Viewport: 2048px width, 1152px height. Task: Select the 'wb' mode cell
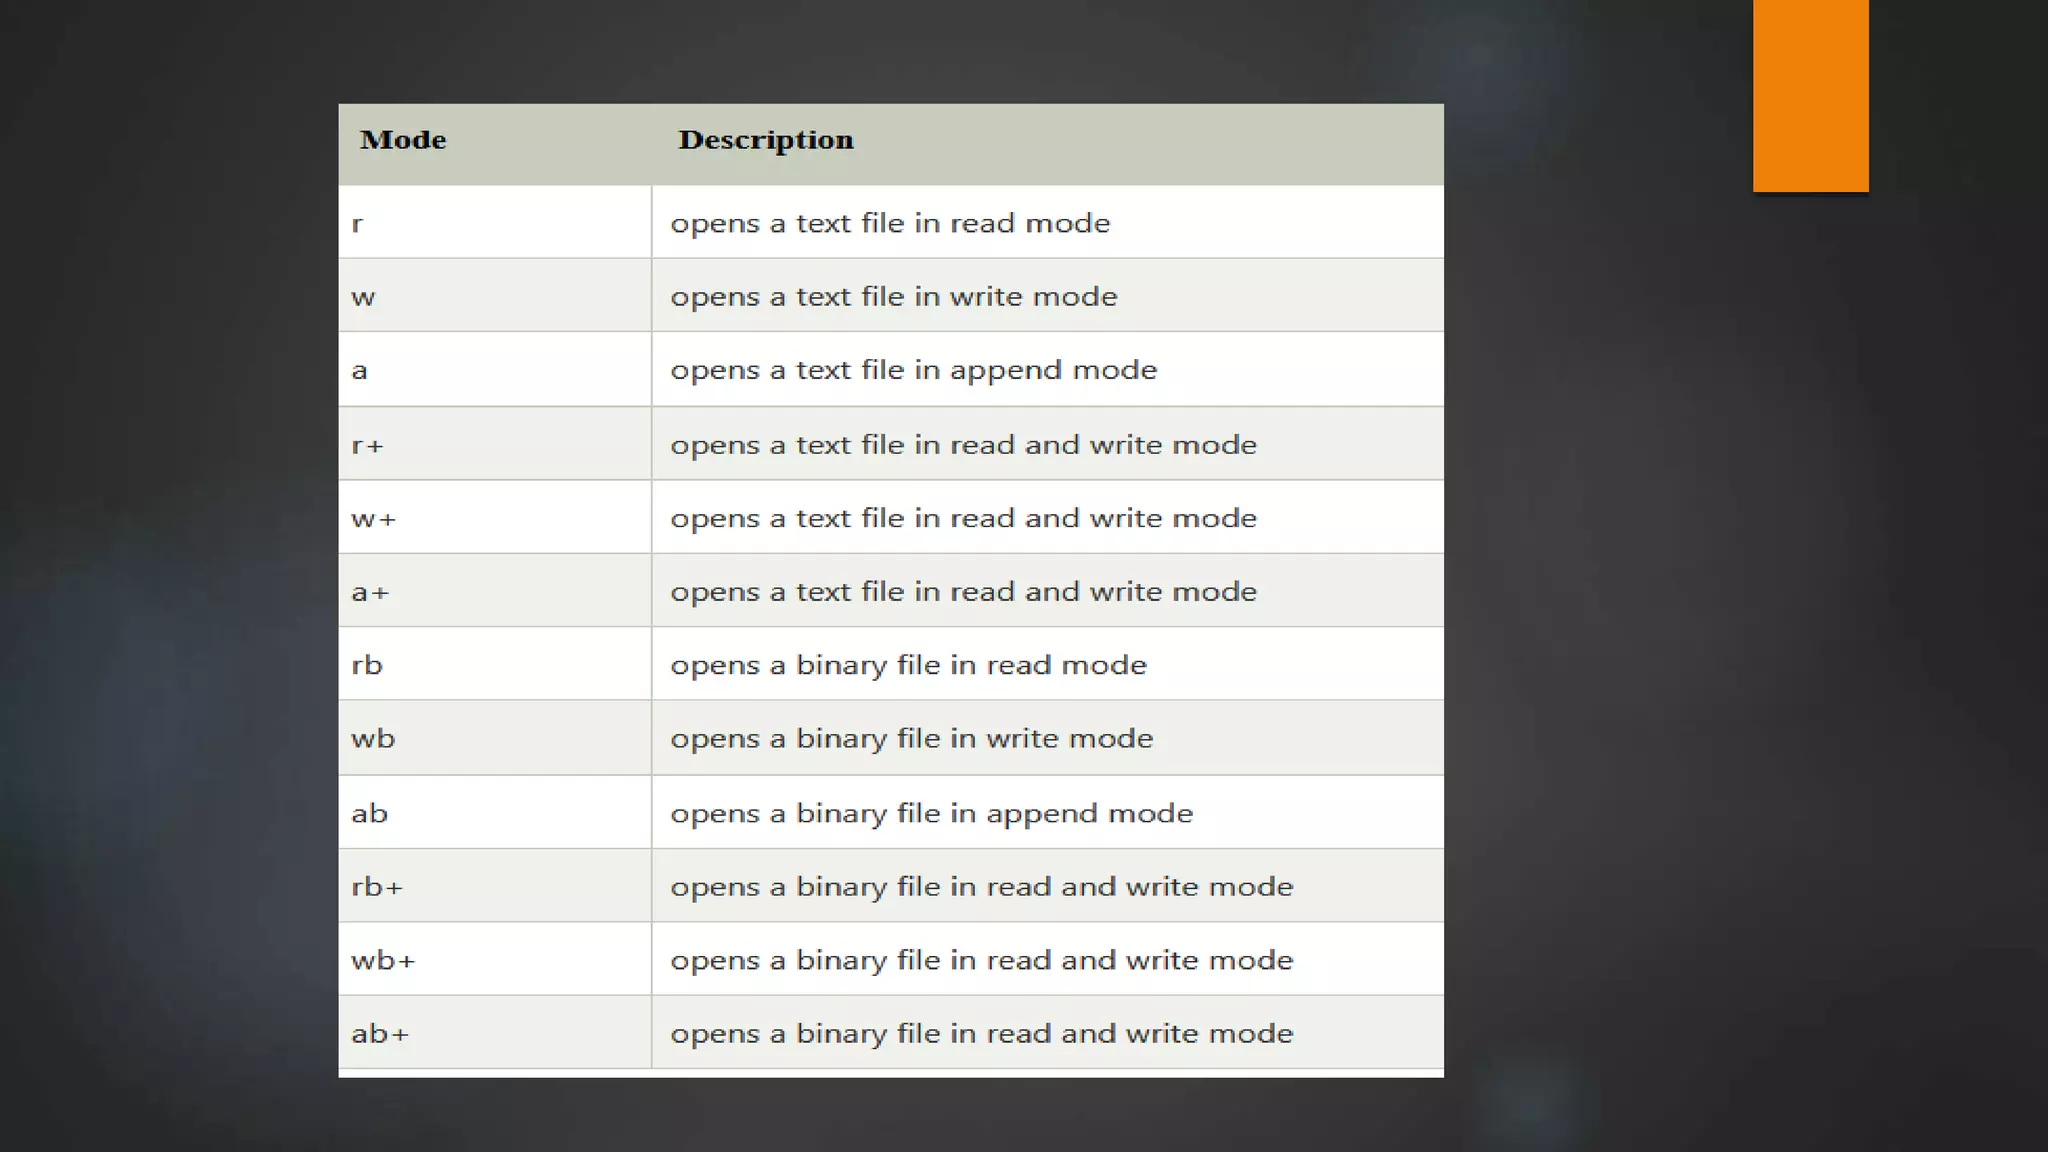click(x=373, y=739)
